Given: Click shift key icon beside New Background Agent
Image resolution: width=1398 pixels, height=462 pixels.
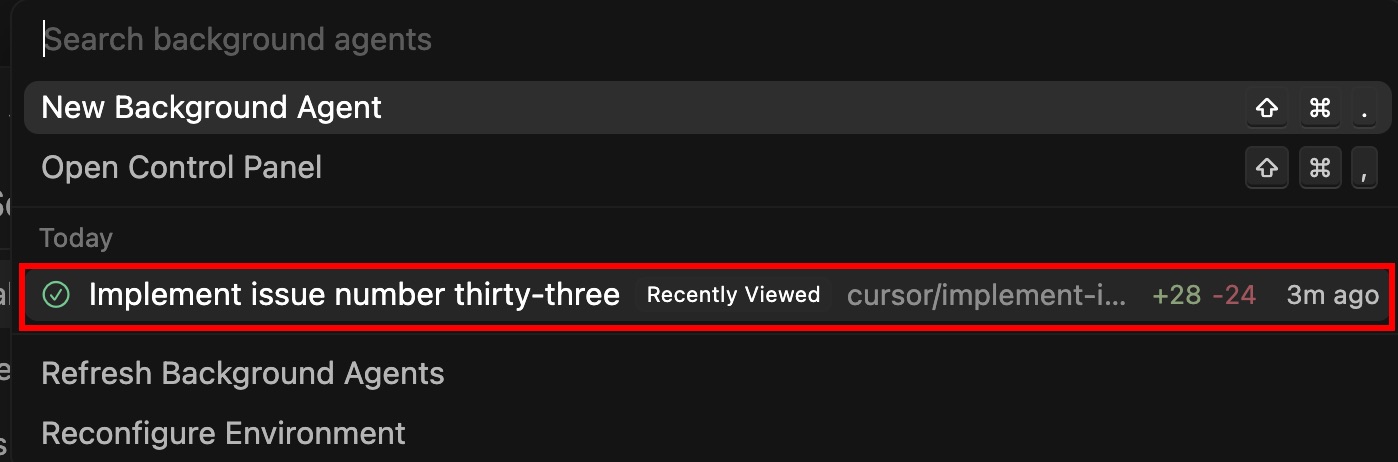Looking at the screenshot, I should tap(1267, 108).
